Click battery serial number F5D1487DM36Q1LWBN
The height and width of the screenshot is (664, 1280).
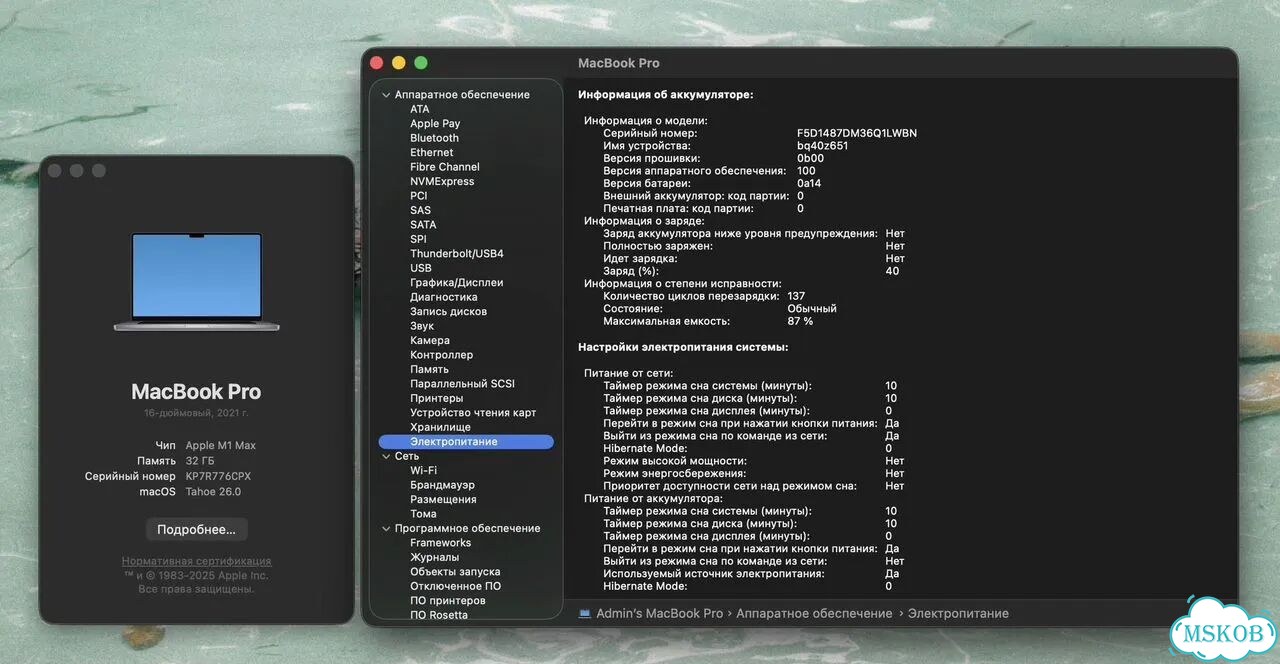857,133
